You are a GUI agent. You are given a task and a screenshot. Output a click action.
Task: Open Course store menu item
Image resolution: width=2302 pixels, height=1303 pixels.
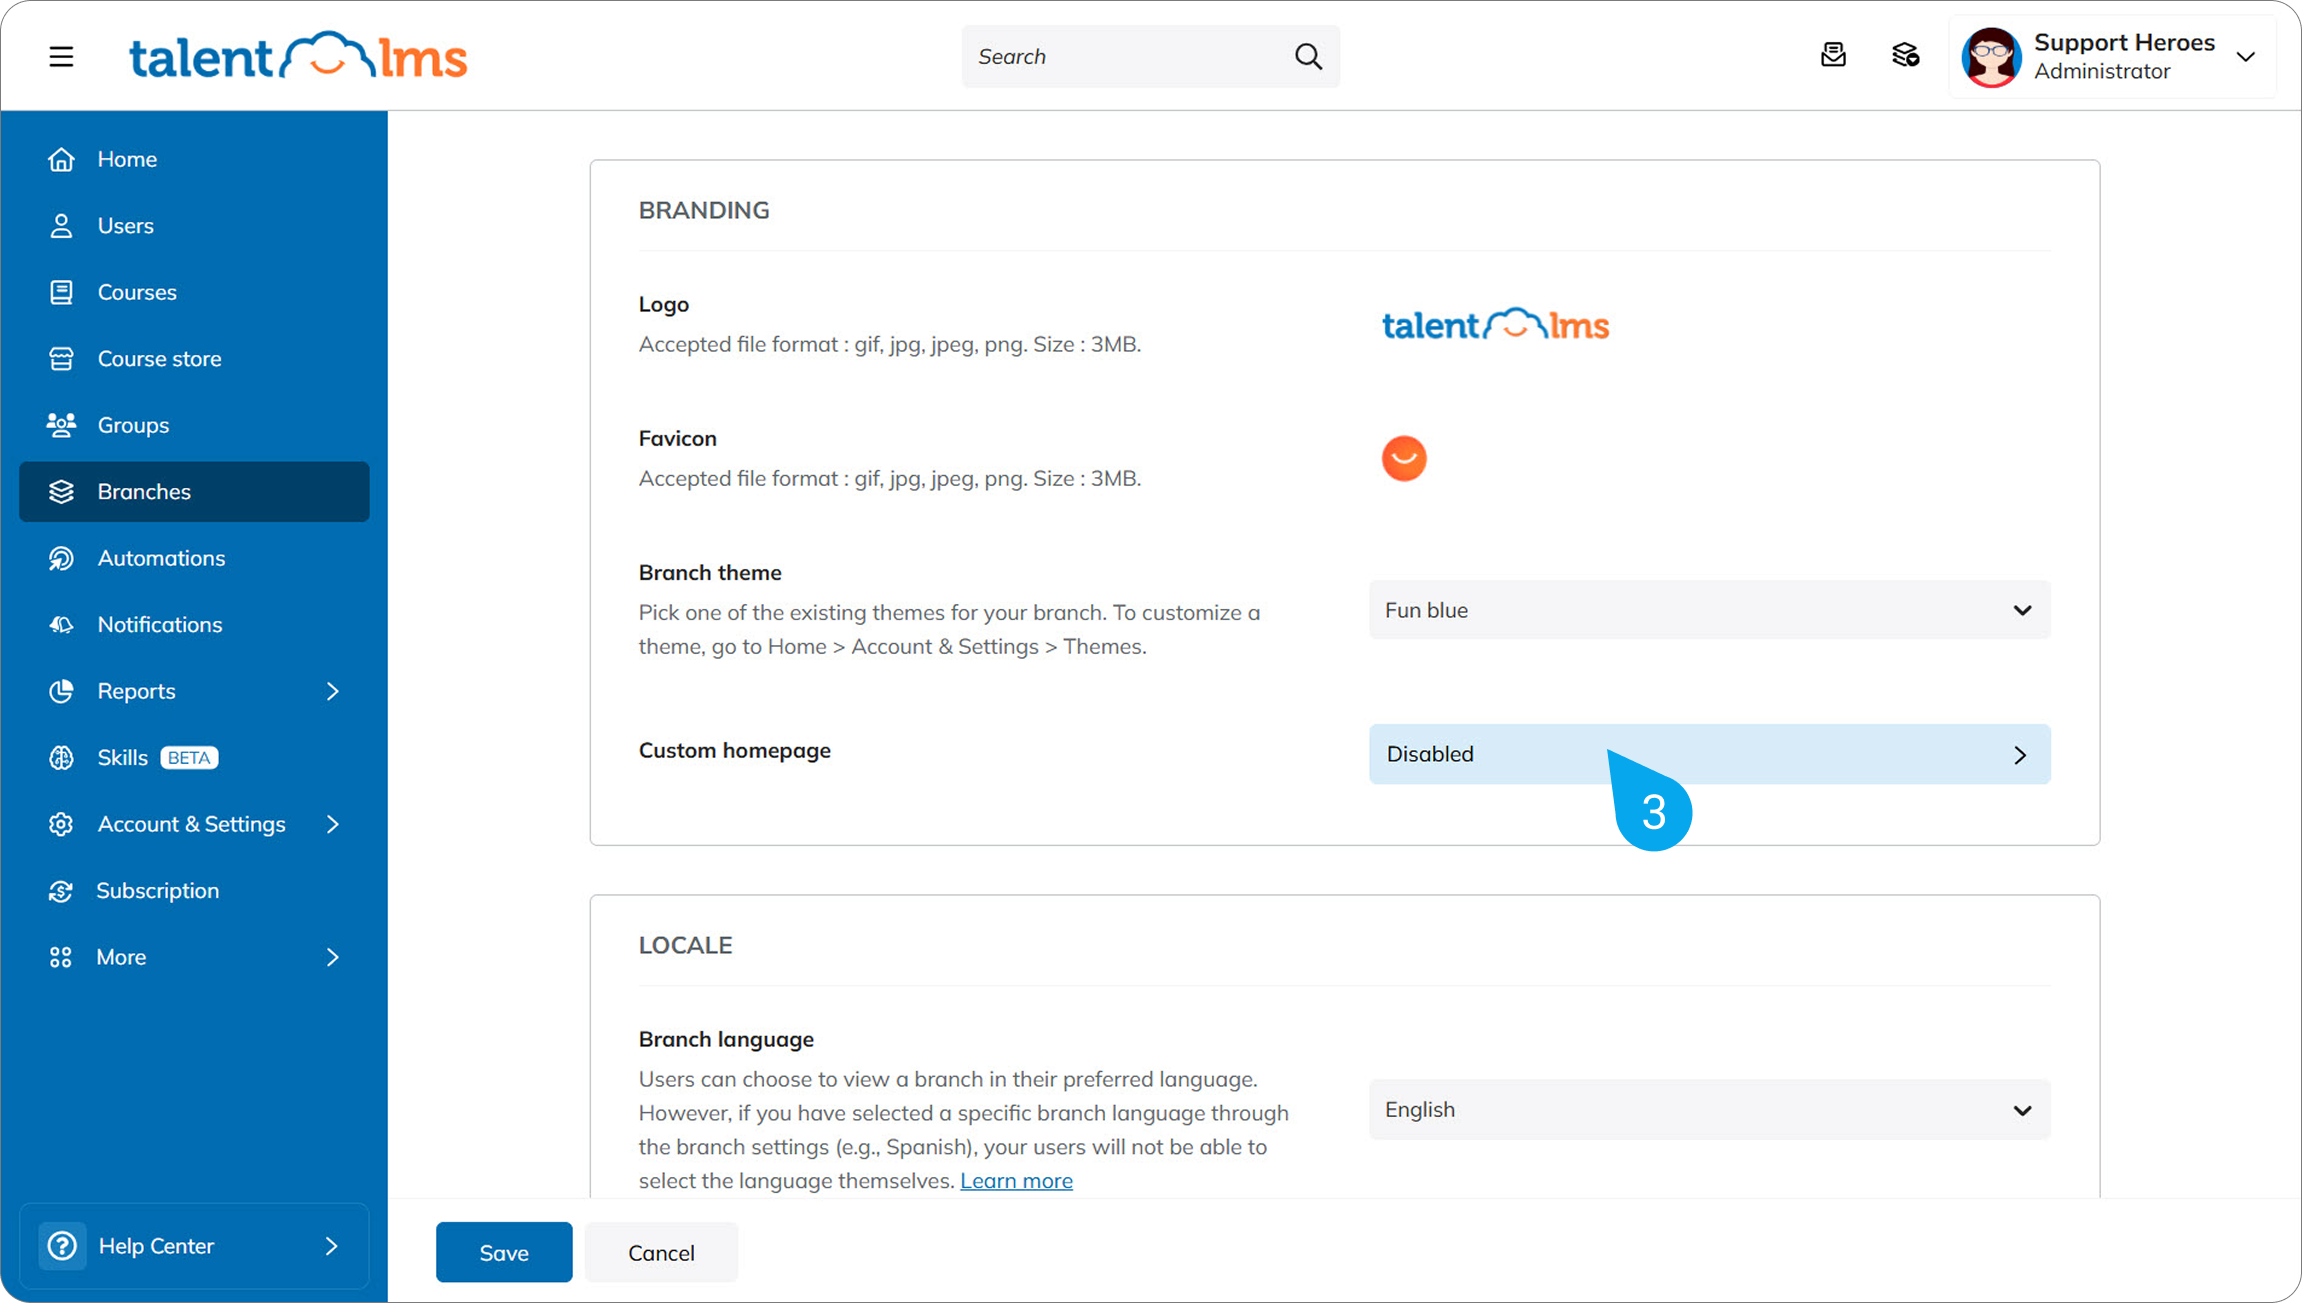click(x=194, y=359)
